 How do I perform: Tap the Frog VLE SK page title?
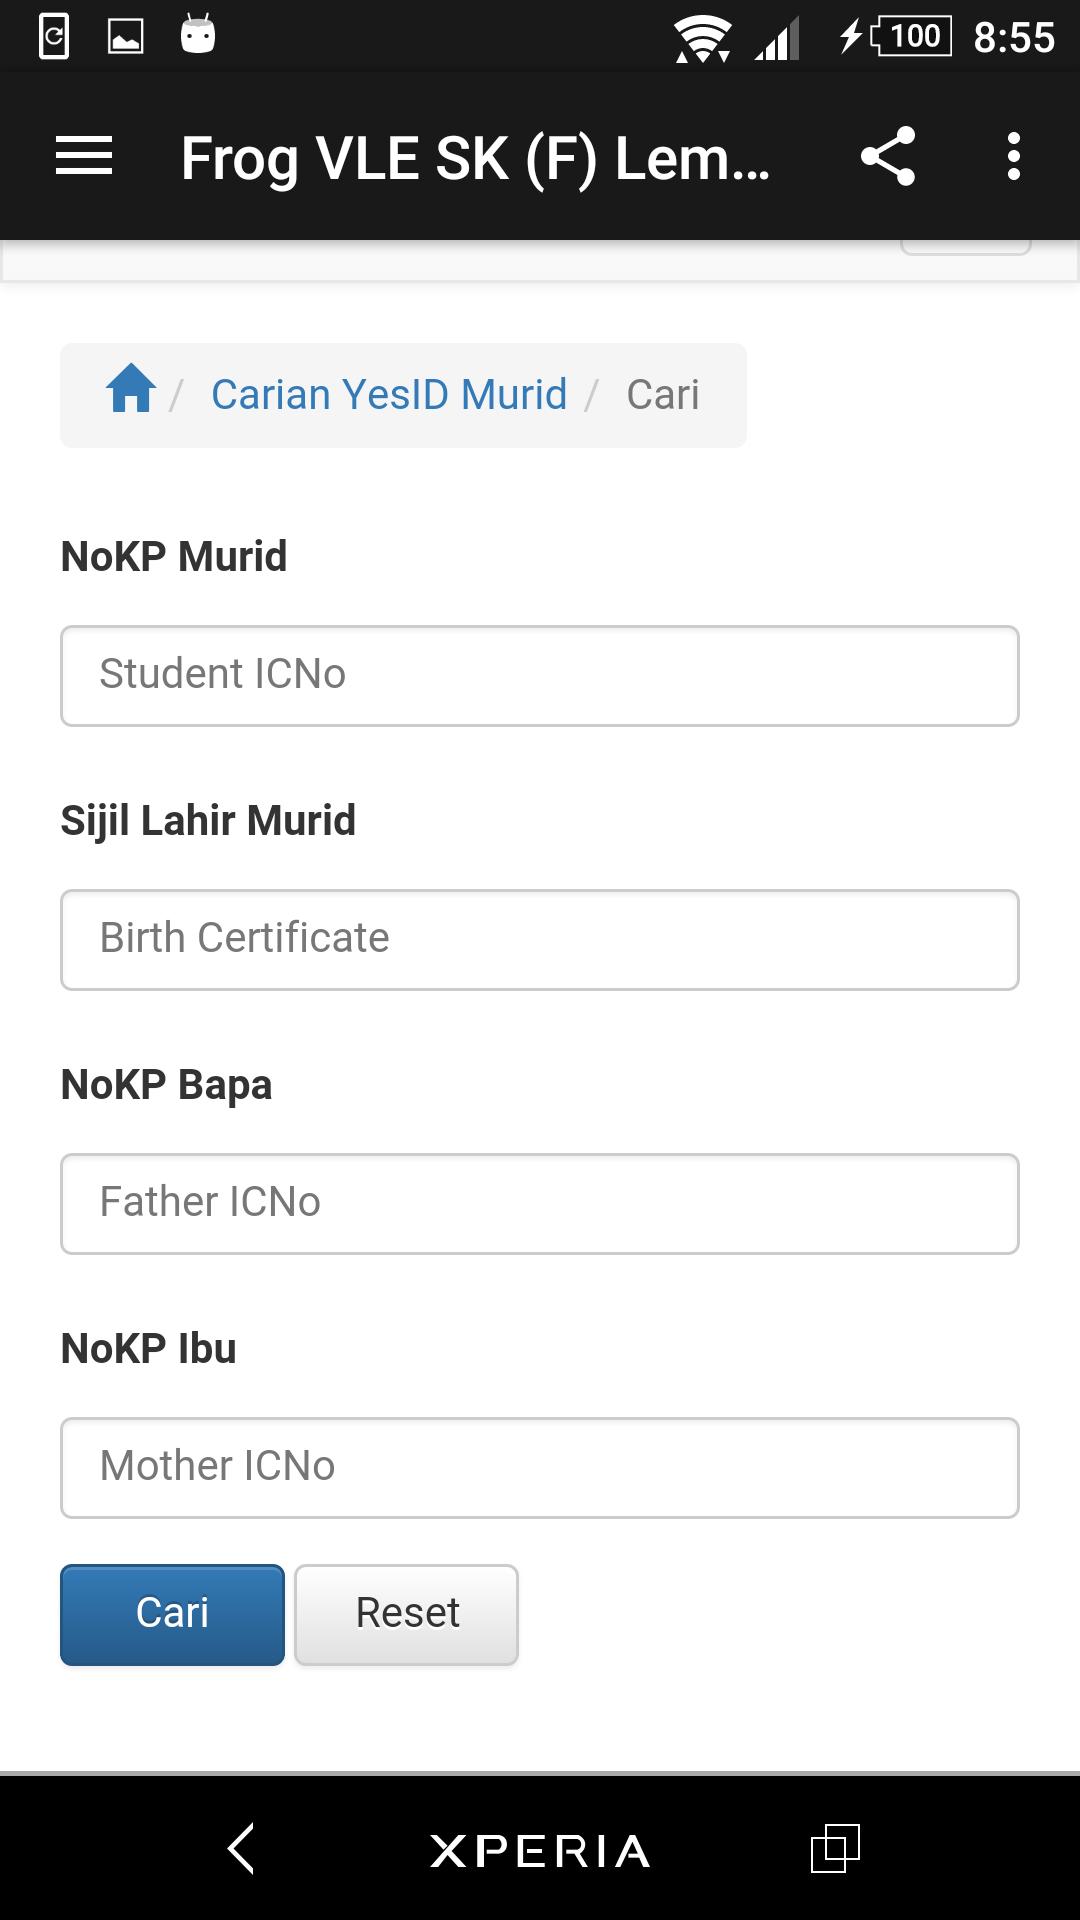[475, 158]
